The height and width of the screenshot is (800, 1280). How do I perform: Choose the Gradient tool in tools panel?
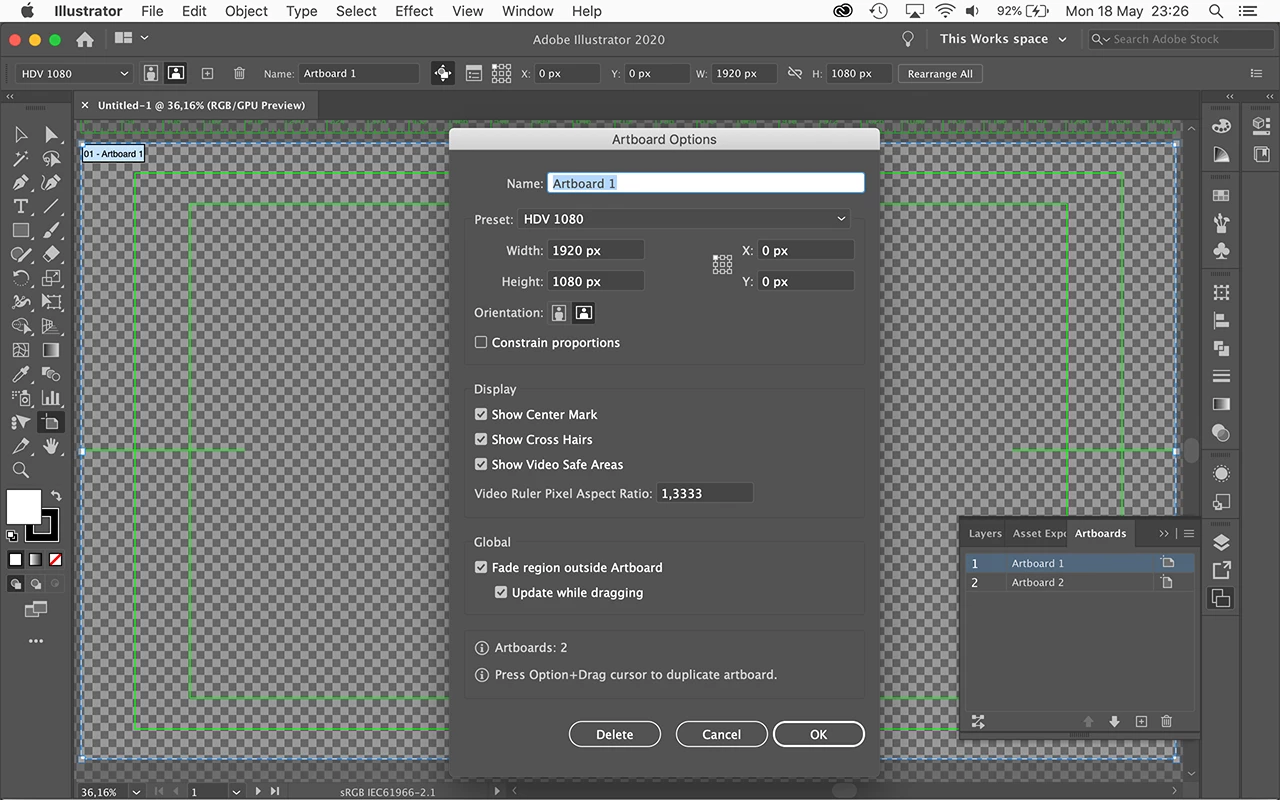pos(51,350)
